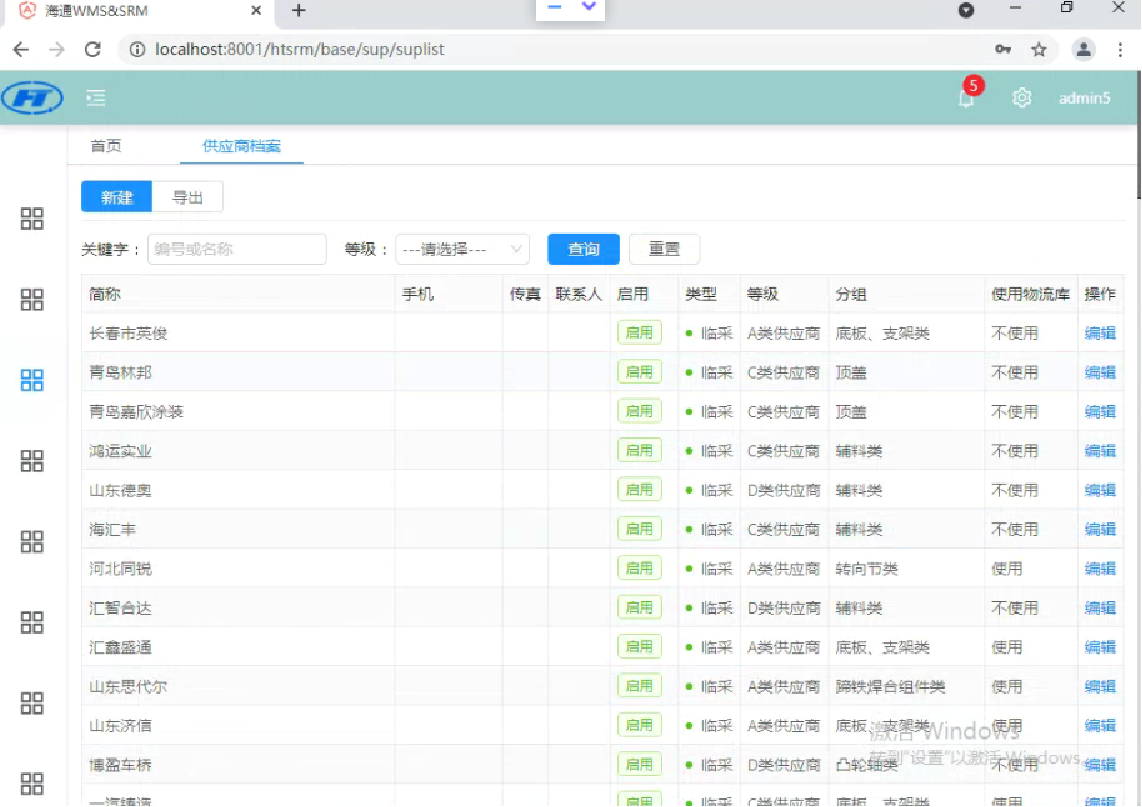This screenshot has height=807, width=1142.
Task: Open the browser profile avatar icon
Action: pos(1083,49)
